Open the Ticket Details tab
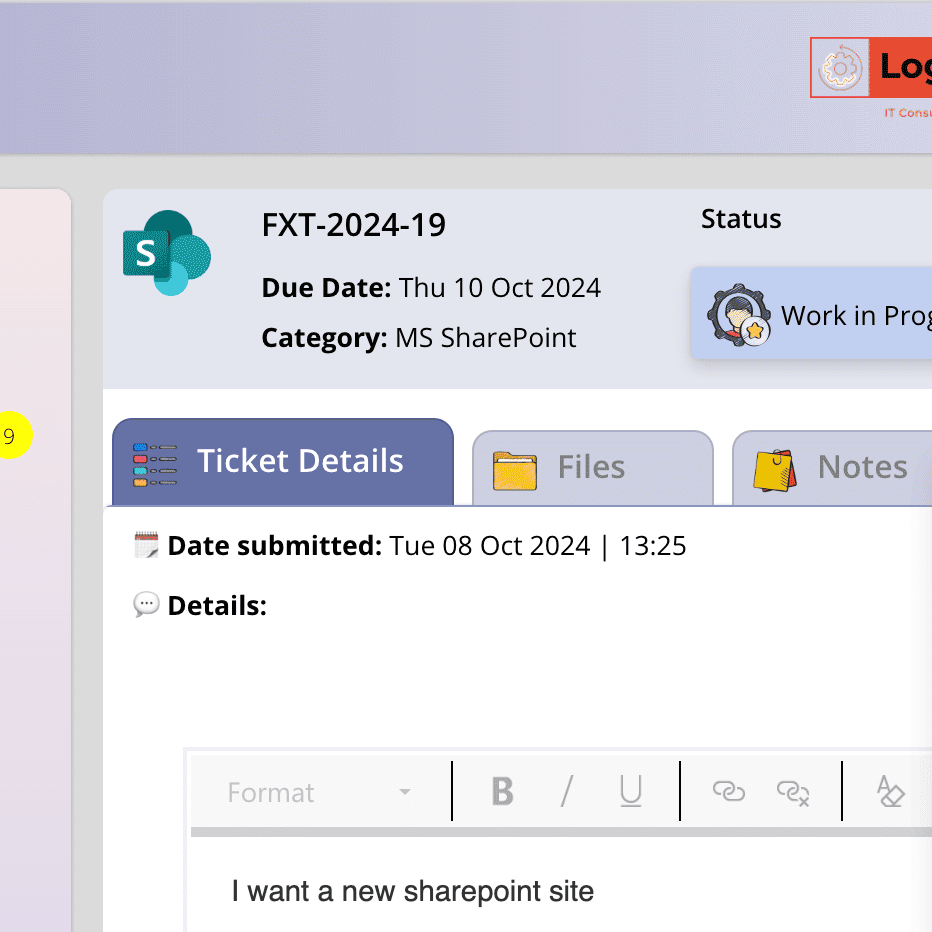The image size is (932, 932). click(283, 462)
